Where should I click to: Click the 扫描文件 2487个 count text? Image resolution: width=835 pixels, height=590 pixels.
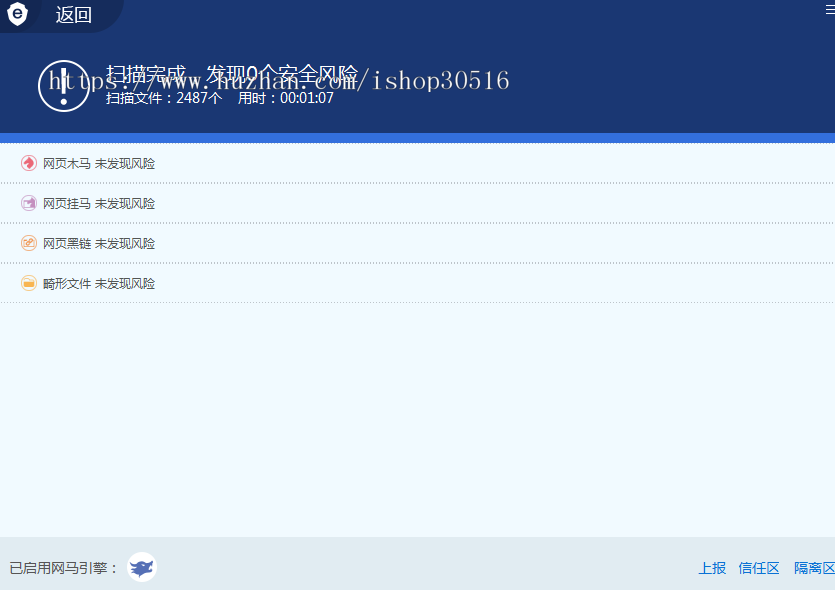click(x=164, y=98)
